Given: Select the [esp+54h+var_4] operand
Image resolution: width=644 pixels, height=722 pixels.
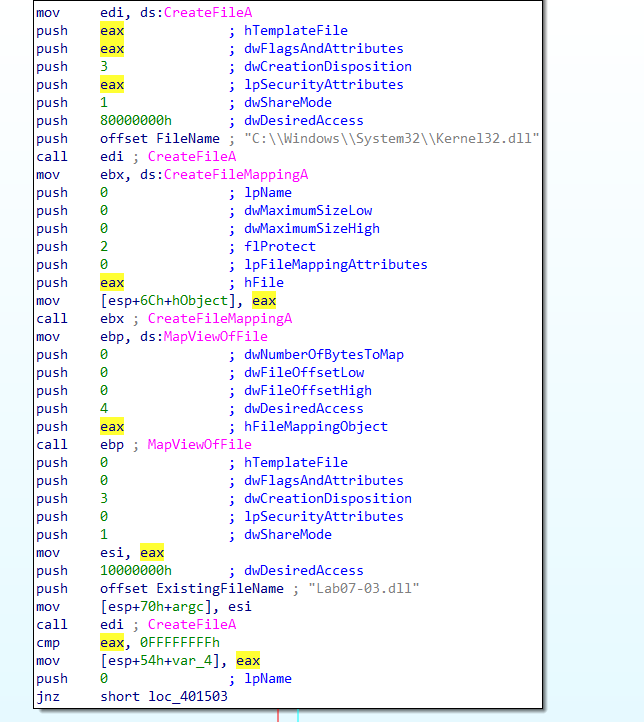Looking at the screenshot, I should pyautogui.click(x=164, y=660).
